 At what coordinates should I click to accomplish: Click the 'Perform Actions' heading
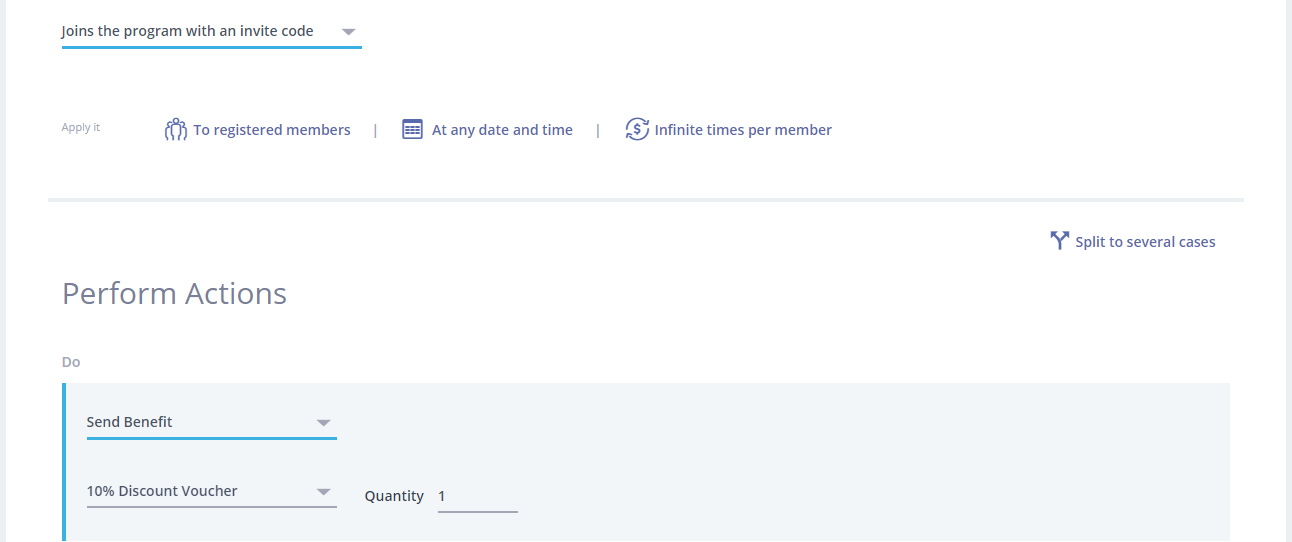[x=174, y=293]
